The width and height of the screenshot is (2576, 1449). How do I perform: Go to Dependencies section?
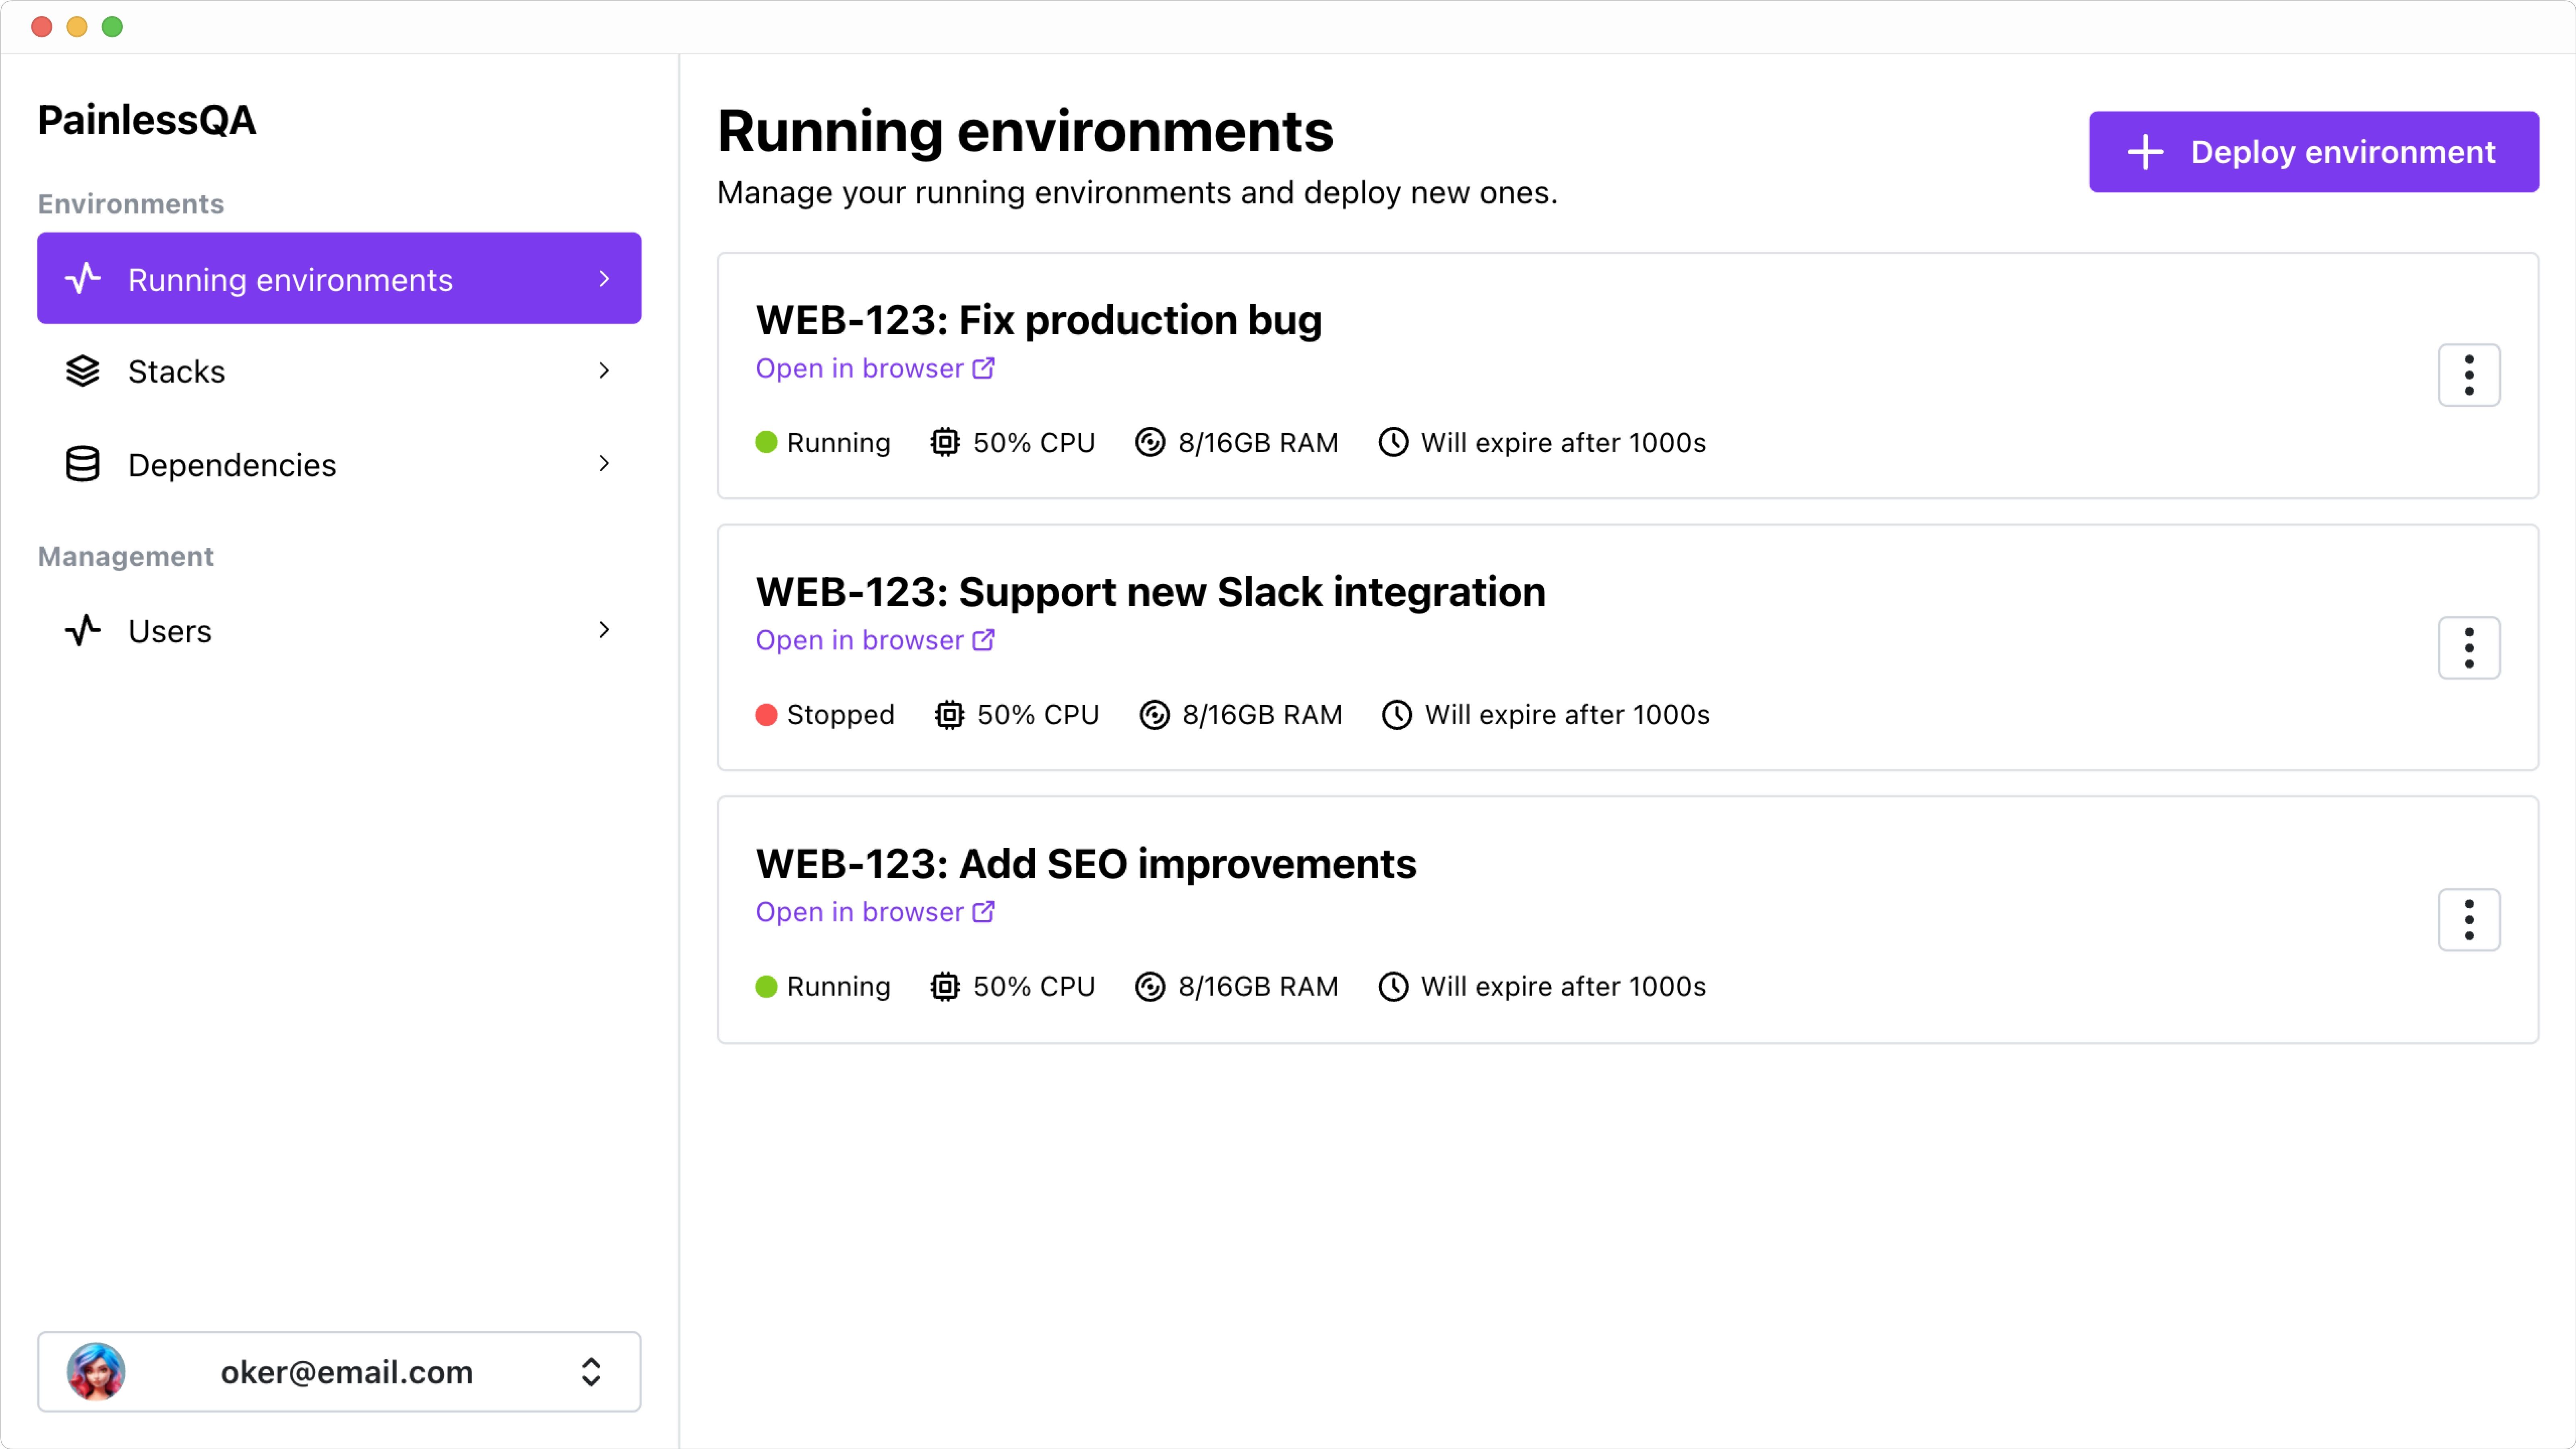pos(339,464)
